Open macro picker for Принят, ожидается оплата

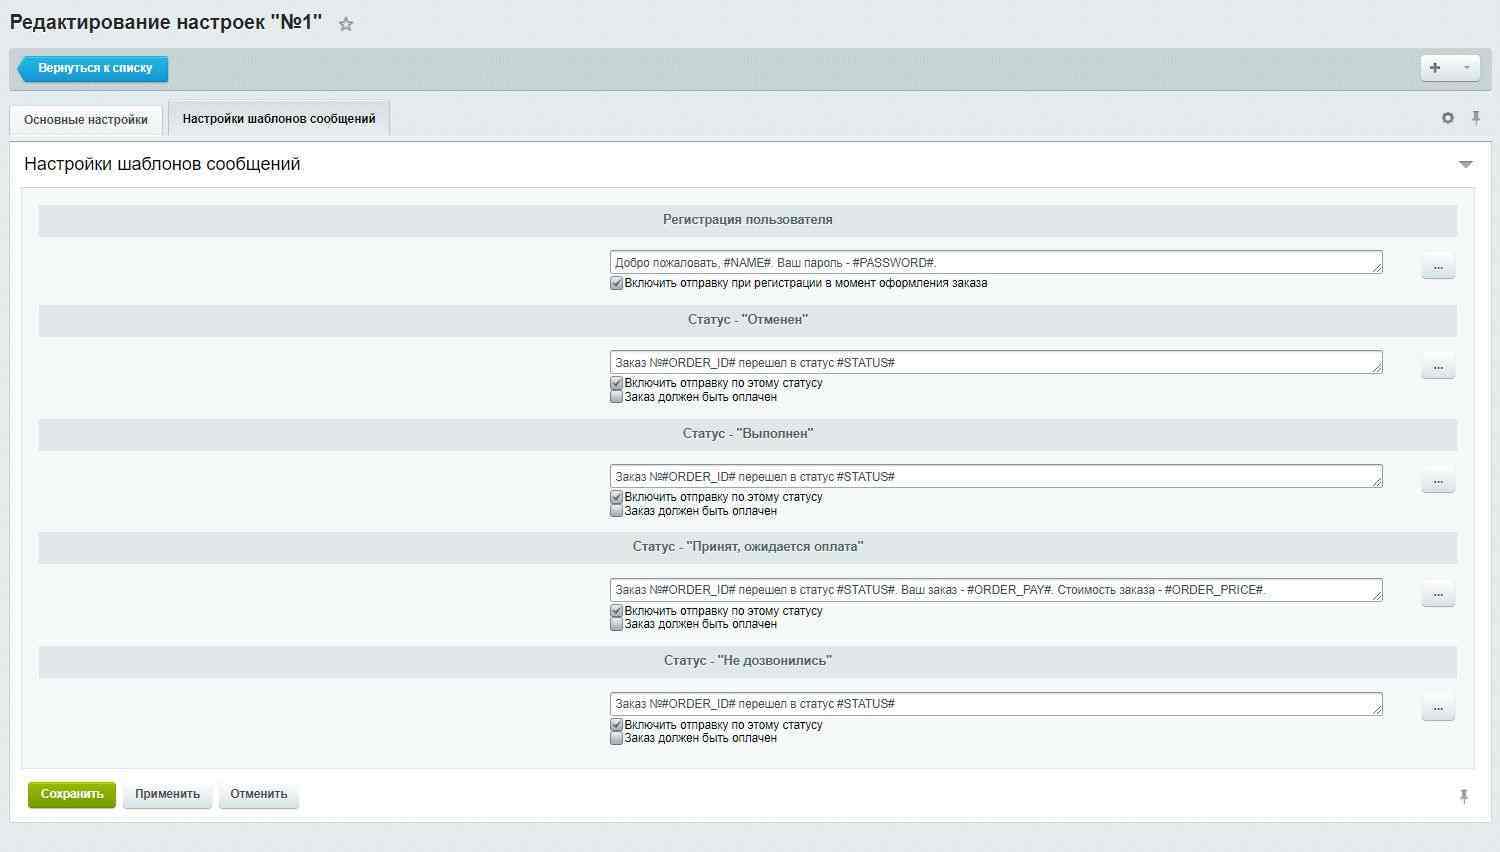[1438, 594]
